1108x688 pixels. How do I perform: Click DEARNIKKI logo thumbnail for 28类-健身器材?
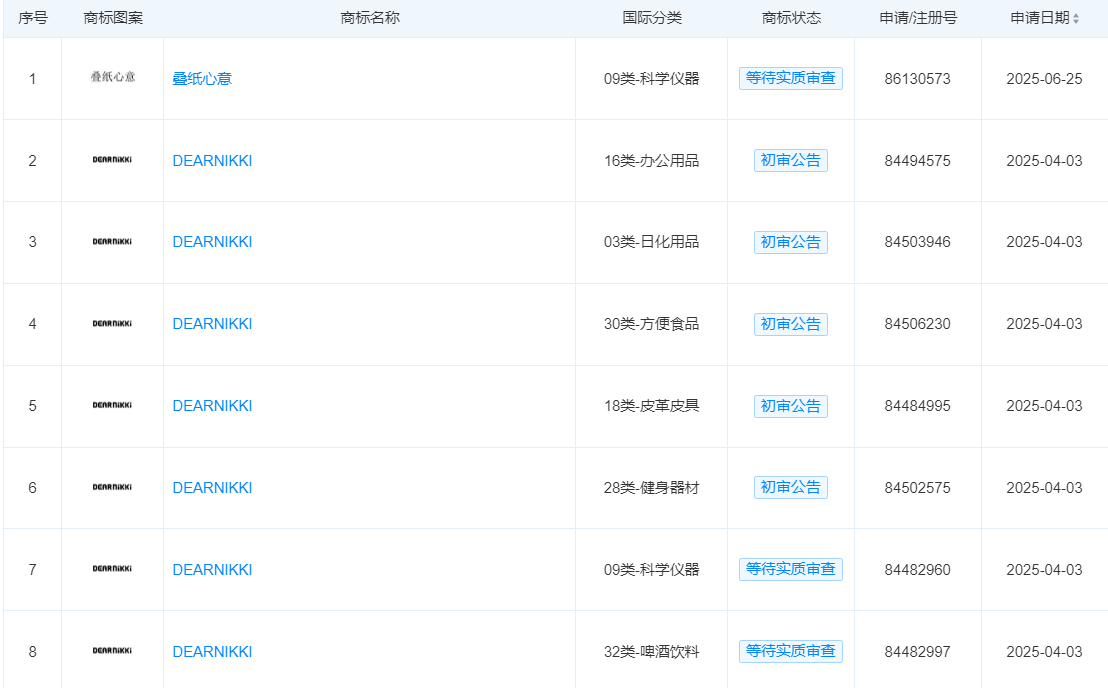(x=112, y=487)
